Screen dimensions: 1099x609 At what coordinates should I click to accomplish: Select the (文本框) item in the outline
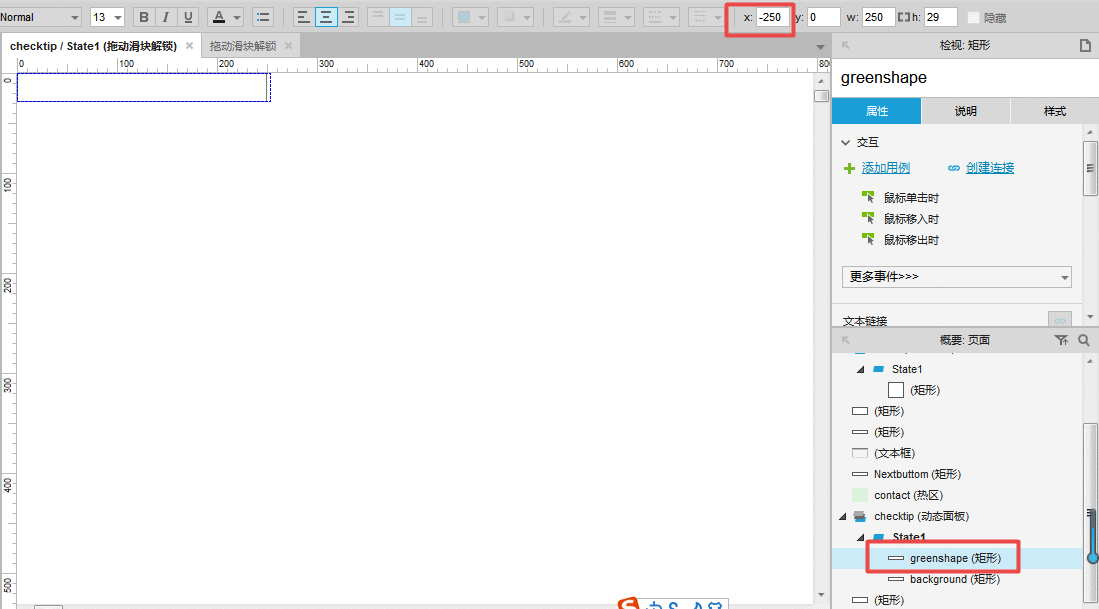coord(894,453)
